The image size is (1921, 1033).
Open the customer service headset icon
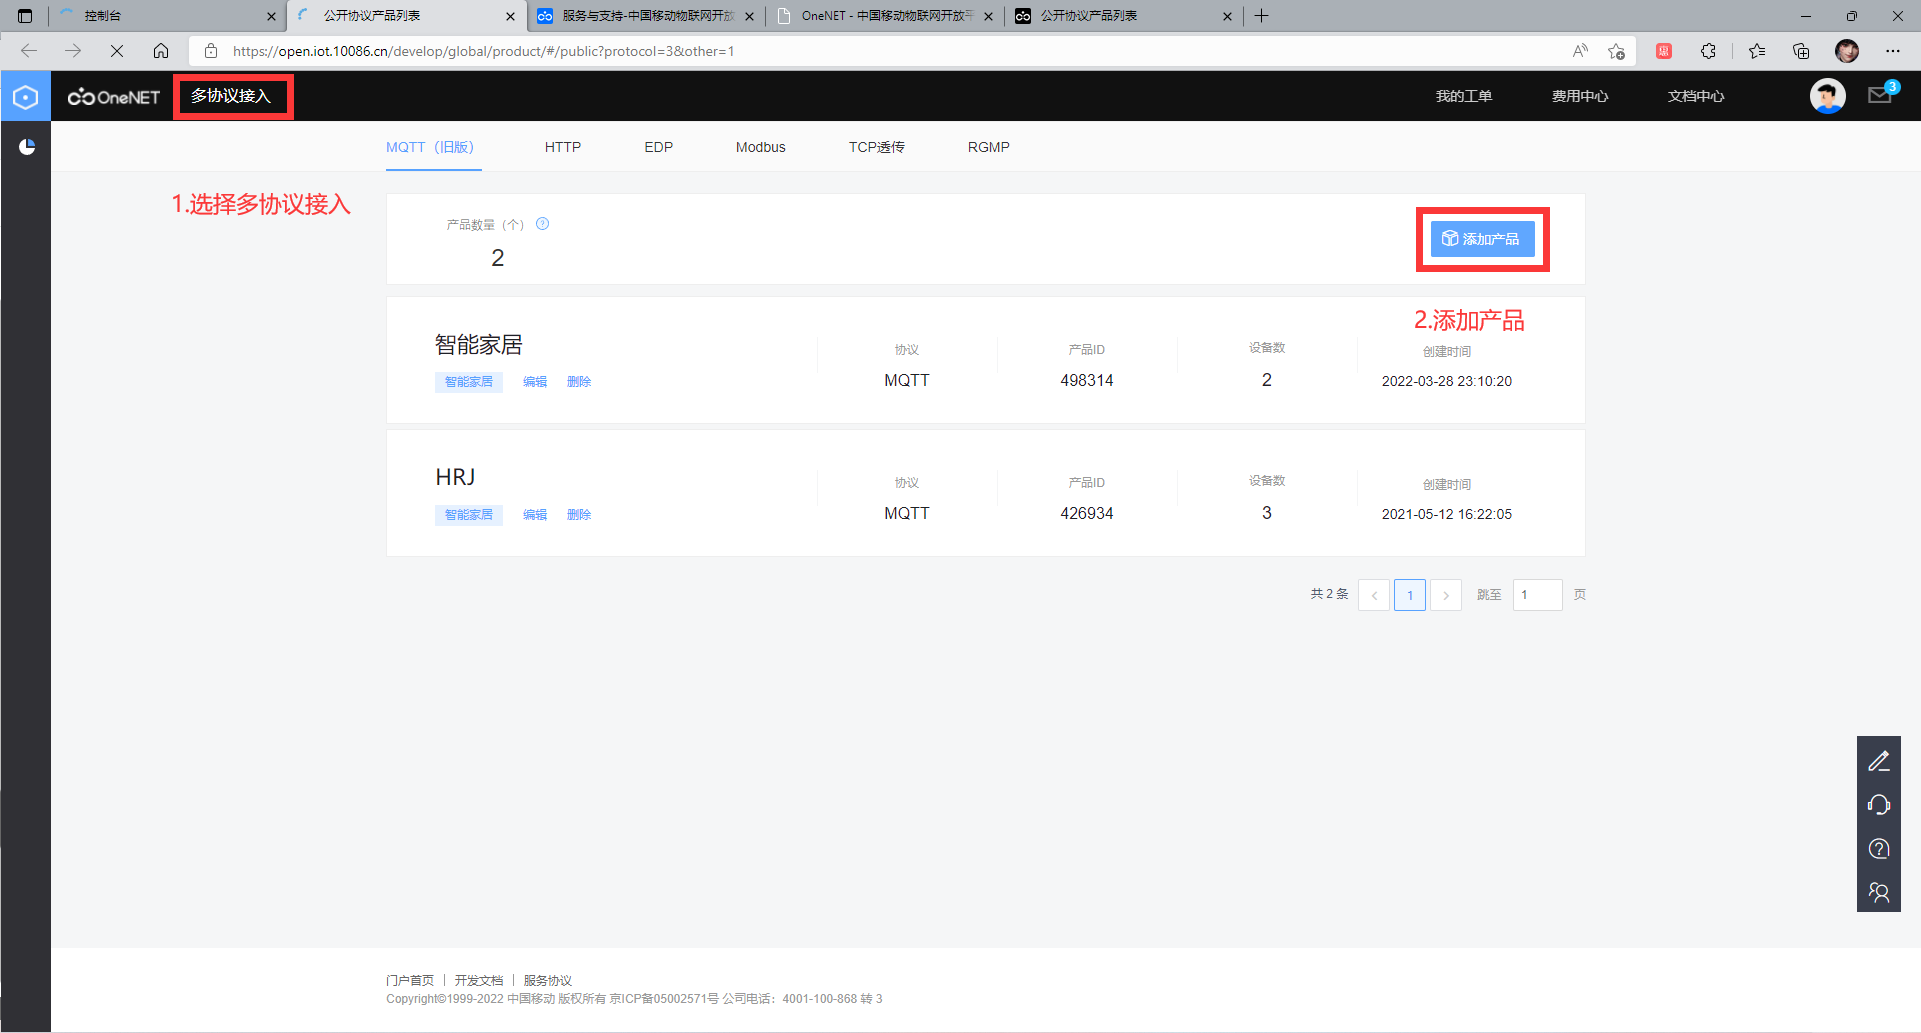1879,805
